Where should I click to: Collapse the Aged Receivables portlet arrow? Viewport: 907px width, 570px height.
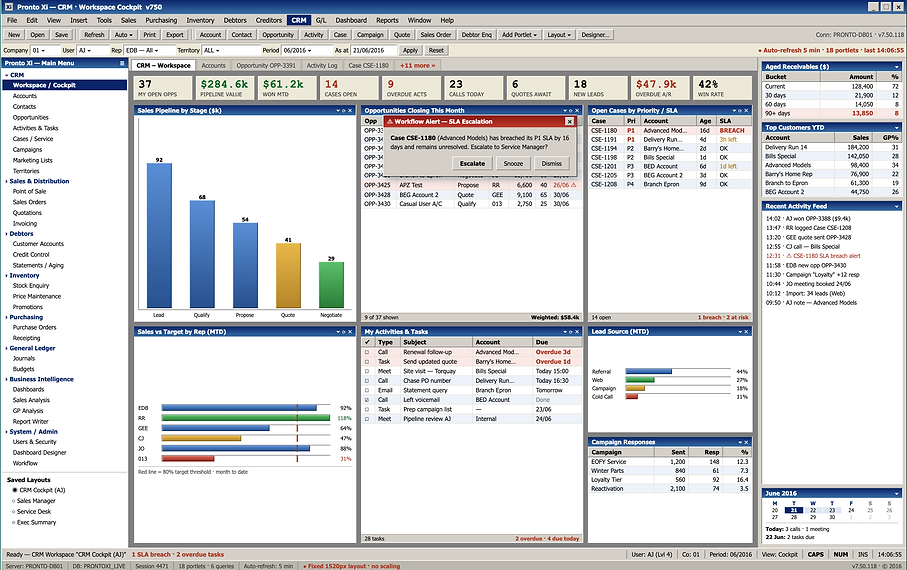click(x=897, y=67)
